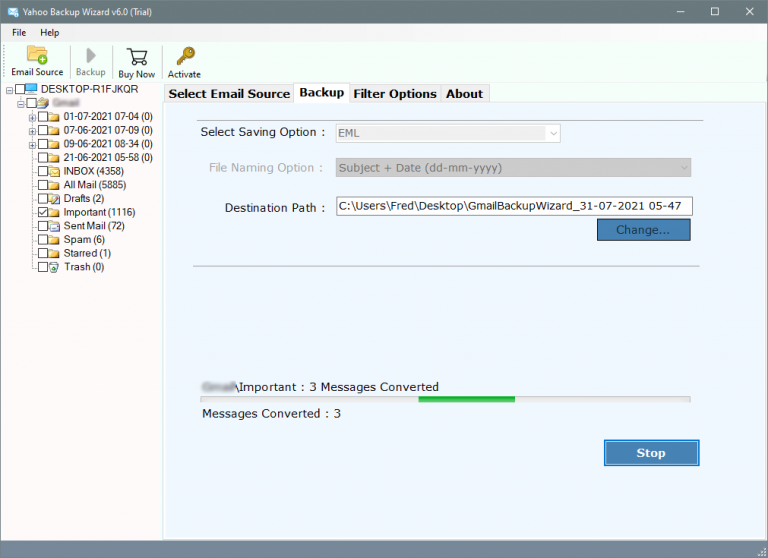The width and height of the screenshot is (768, 558).
Task: Expand the 01-07-2021 07-04 folder node
Action: point(32,118)
